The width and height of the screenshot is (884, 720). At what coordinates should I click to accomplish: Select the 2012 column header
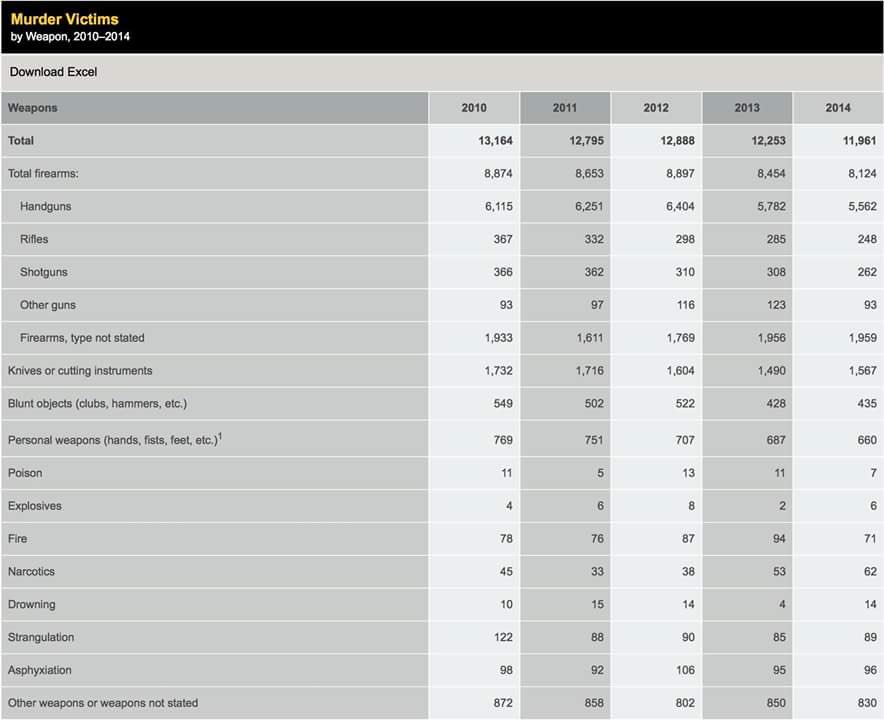tap(656, 108)
